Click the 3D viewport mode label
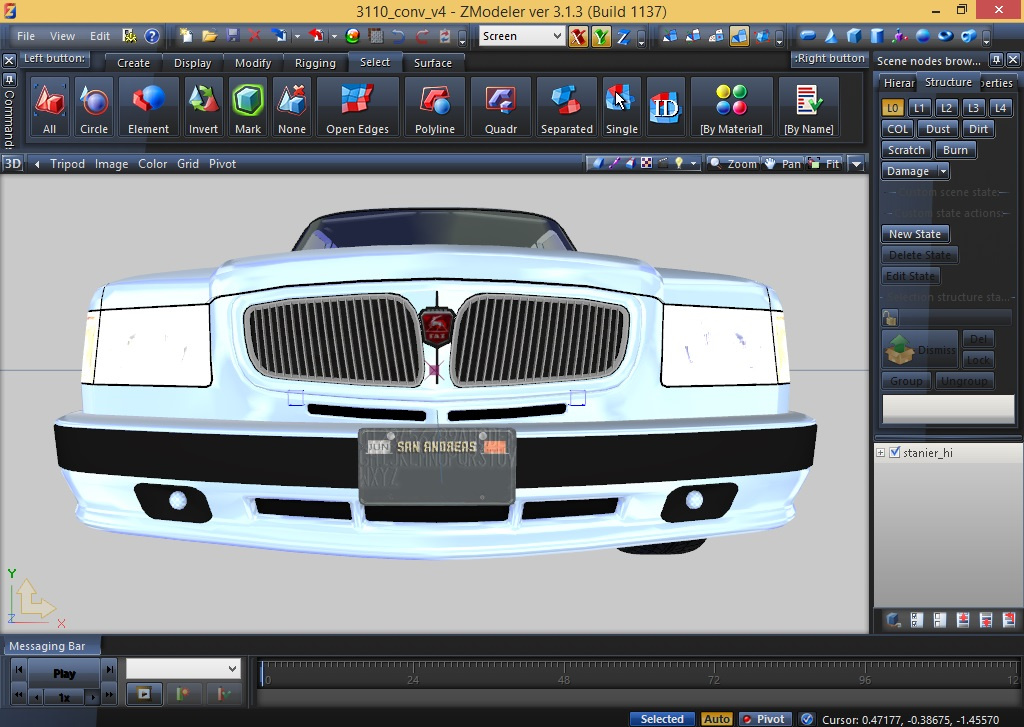This screenshot has height=727, width=1024. 12,163
